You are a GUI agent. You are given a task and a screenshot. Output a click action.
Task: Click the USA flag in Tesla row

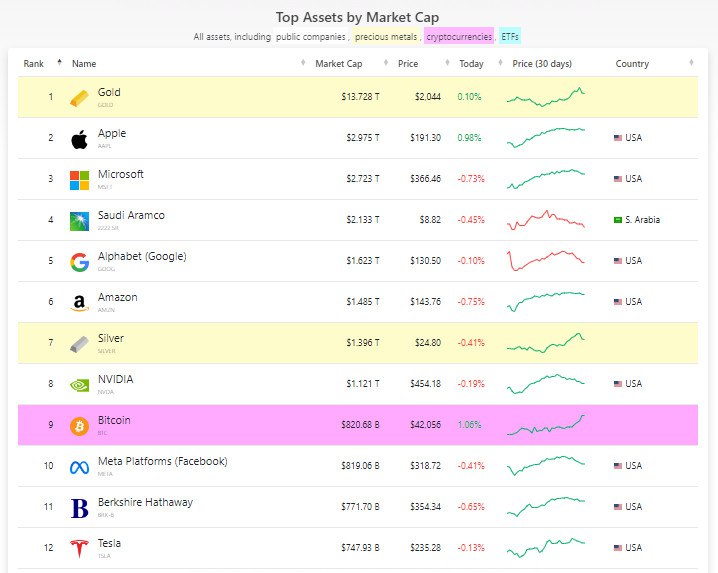click(x=618, y=547)
